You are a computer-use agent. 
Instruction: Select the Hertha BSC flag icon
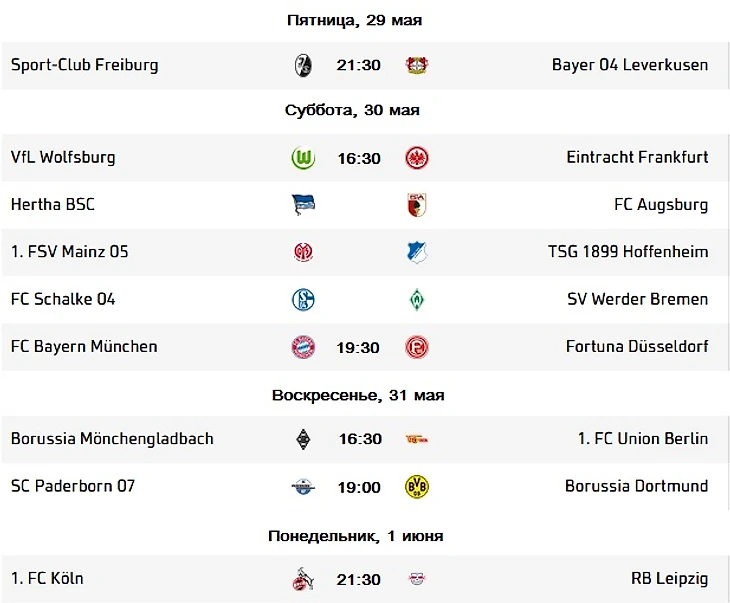tap(303, 205)
